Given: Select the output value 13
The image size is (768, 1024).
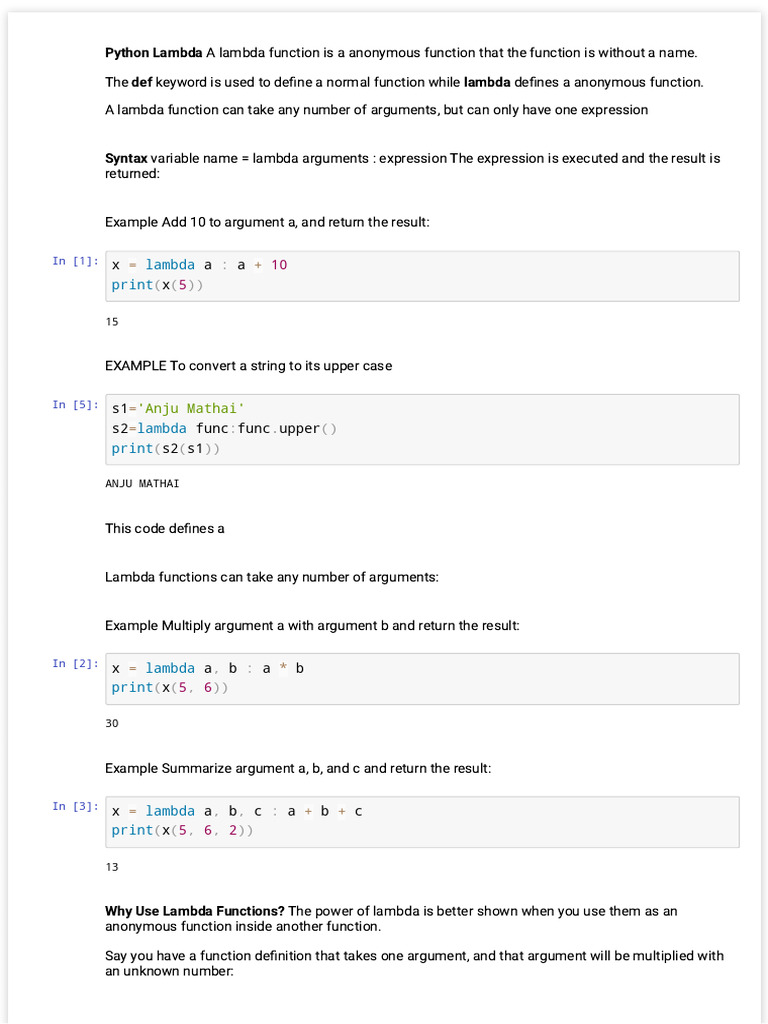Looking at the screenshot, I should click(x=112, y=867).
